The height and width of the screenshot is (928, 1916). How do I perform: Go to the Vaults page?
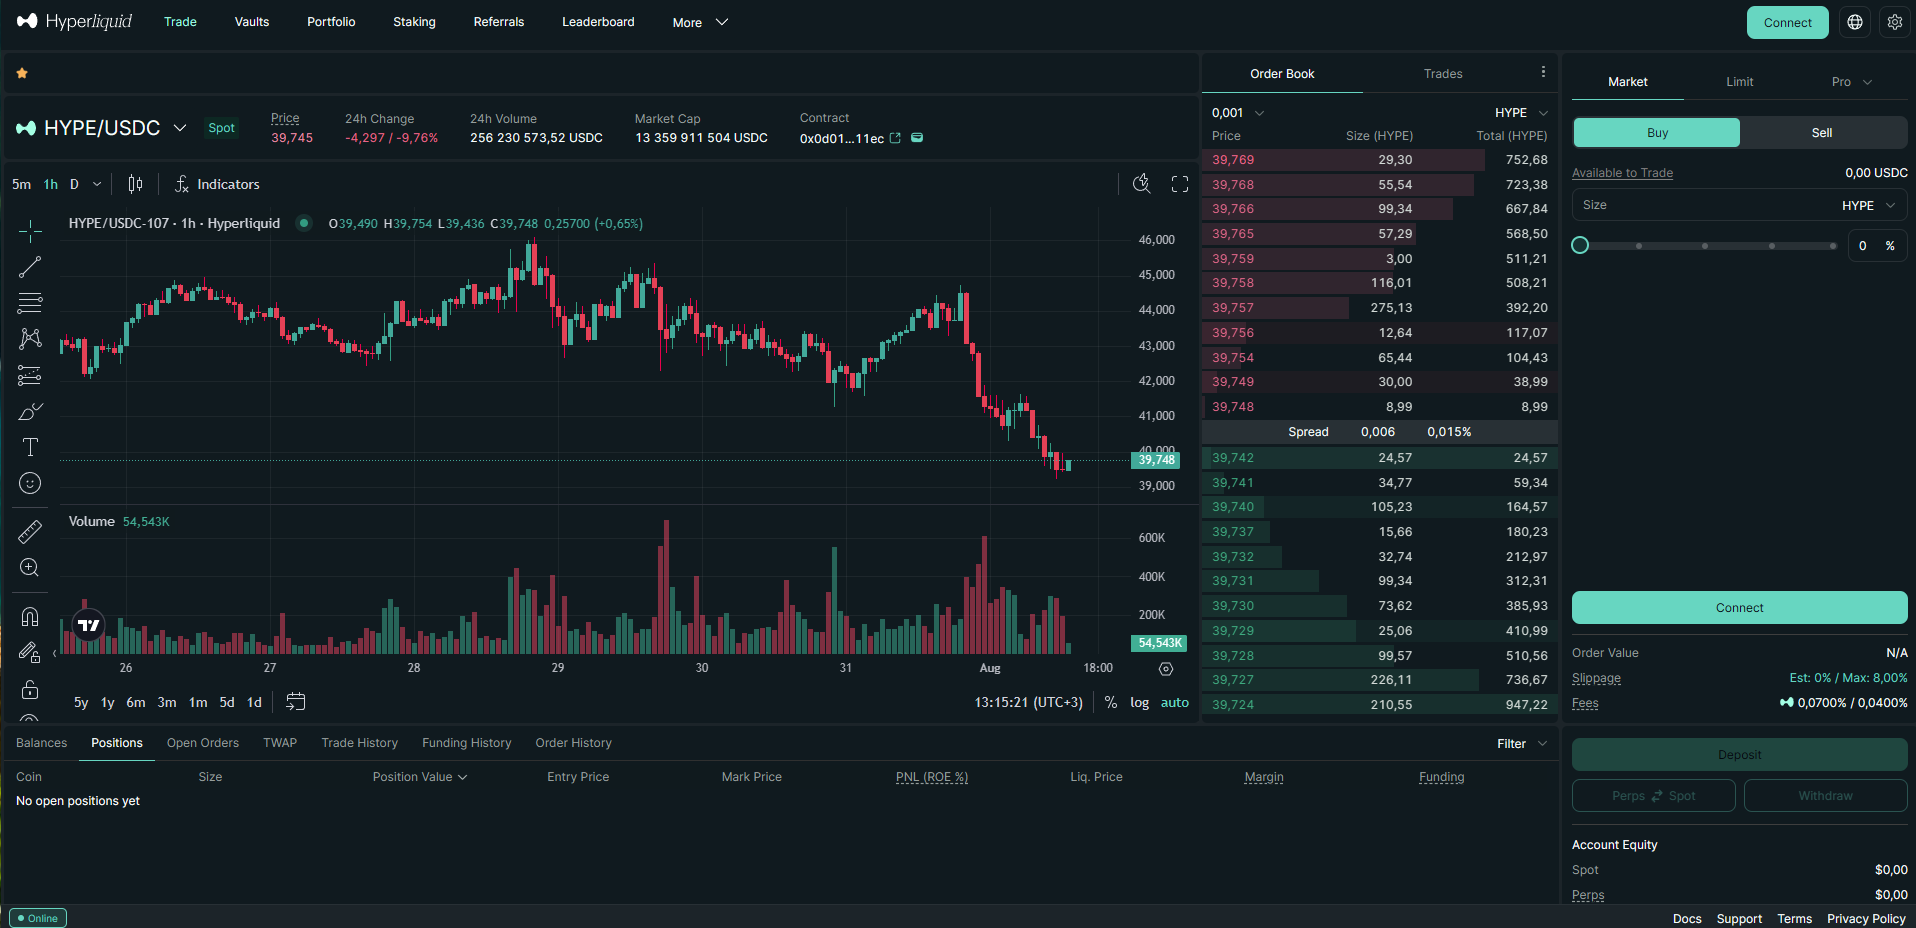pyautogui.click(x=252, y=22)
